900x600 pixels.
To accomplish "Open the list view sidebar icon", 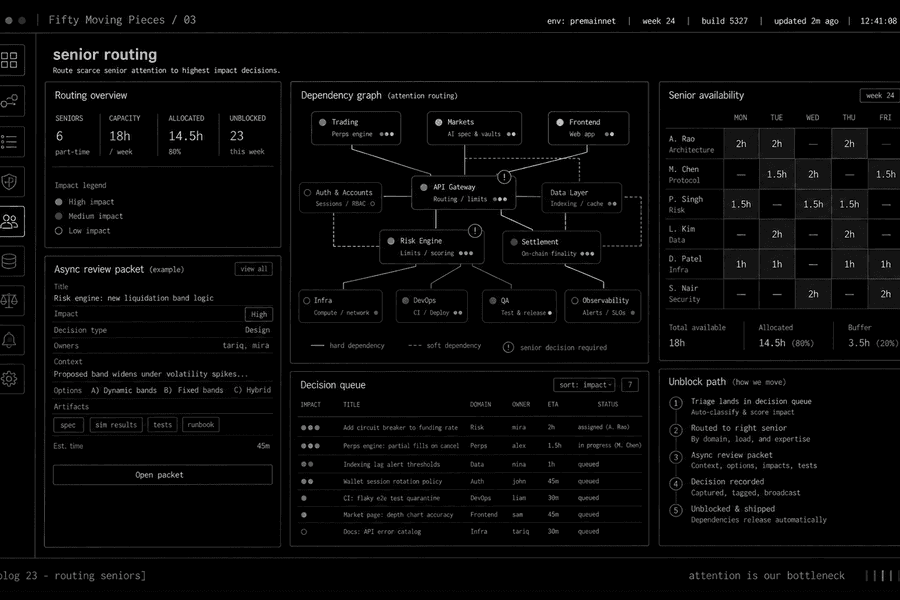I will tap(10, 141).
